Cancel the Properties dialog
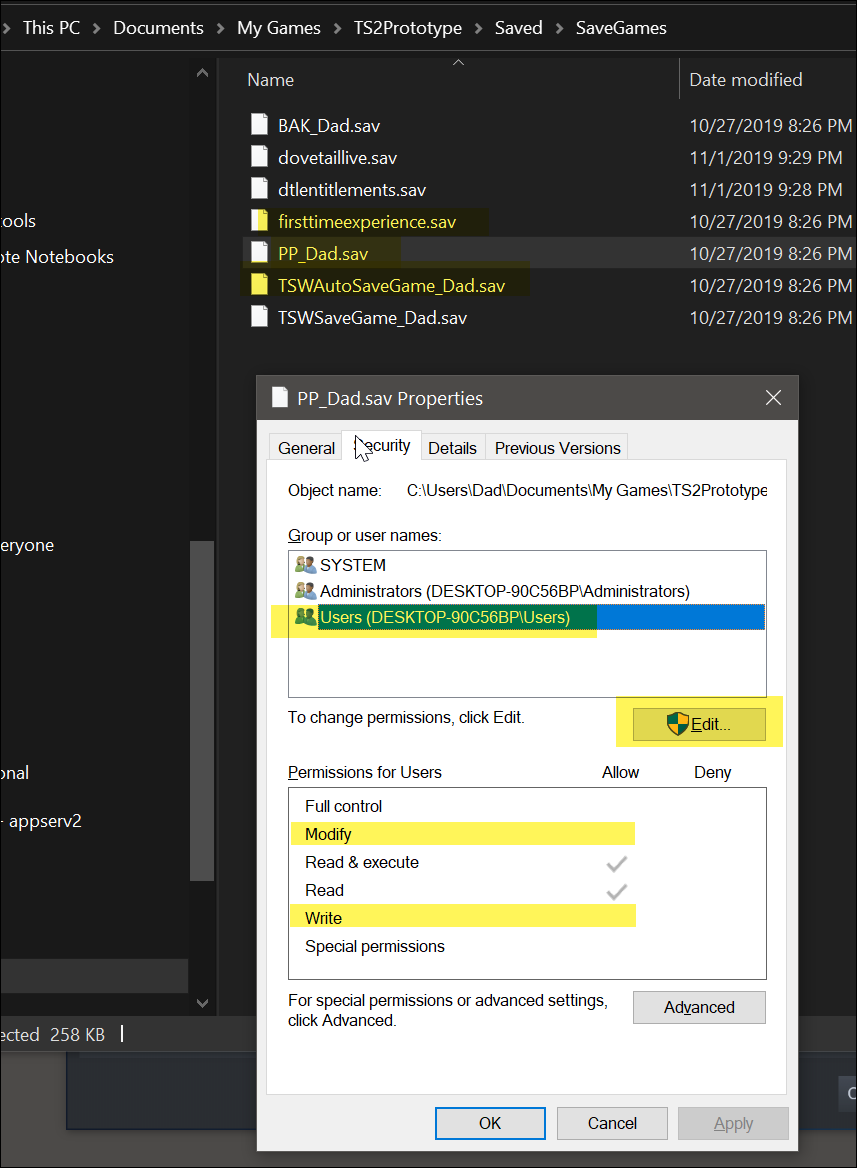857x1168 pixels. tap(612, 1123)
